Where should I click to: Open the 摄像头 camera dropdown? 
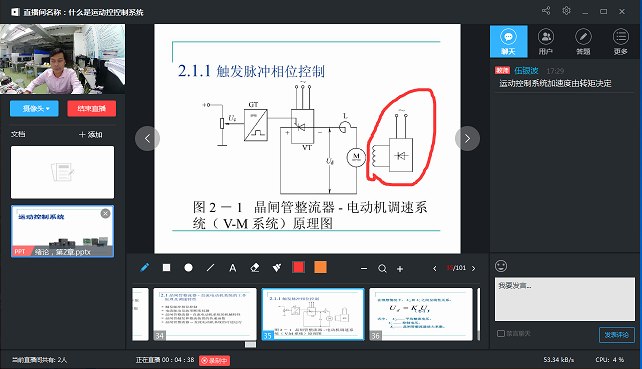(x=34, y=109)
